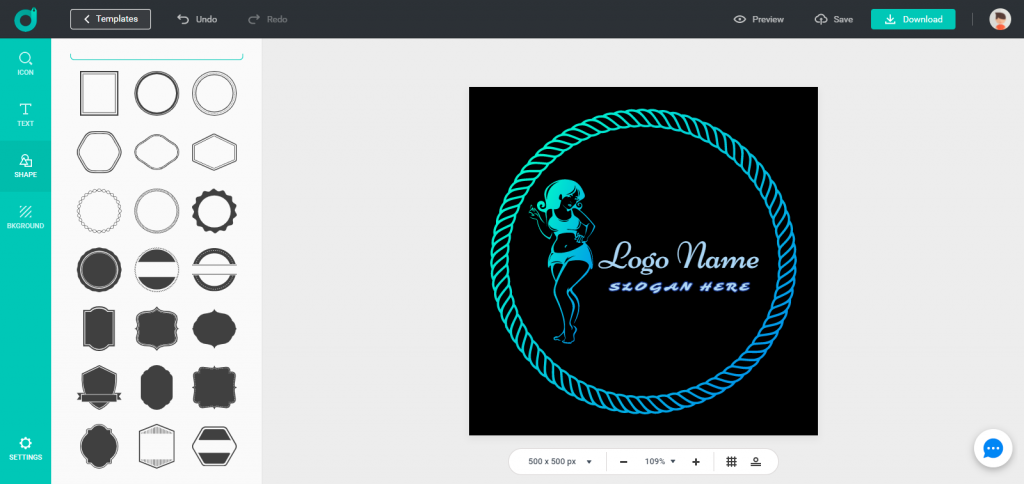This screenshot has width=1024, height=484.
Task: Open the Bkground panel
Action: (25, 216)
